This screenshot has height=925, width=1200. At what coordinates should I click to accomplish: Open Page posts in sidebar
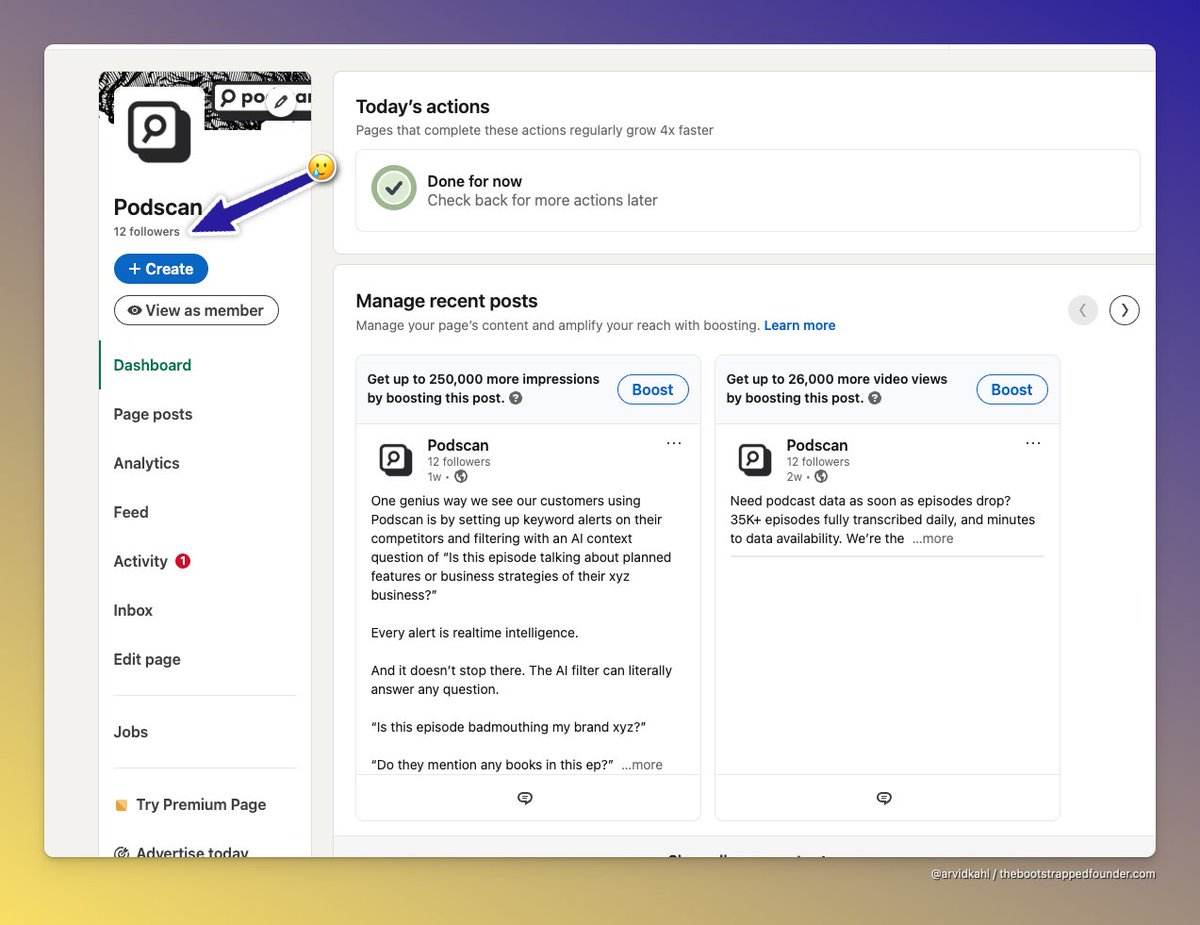click(x=153, y=414)
